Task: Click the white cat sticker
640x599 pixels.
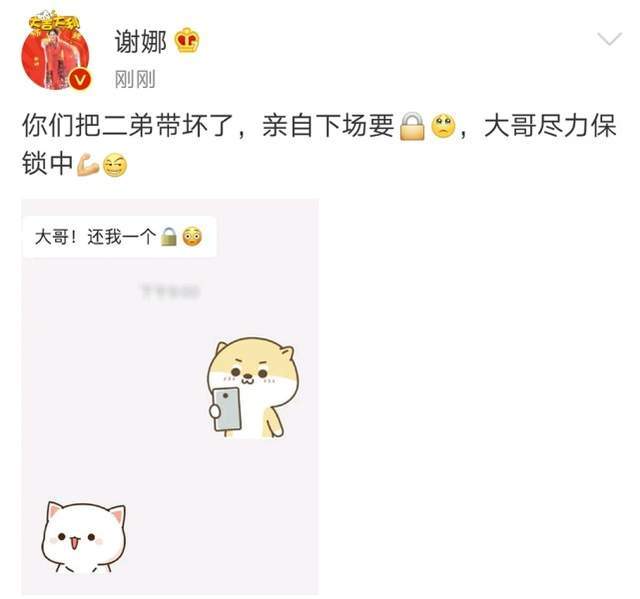Action: [84, 537]
